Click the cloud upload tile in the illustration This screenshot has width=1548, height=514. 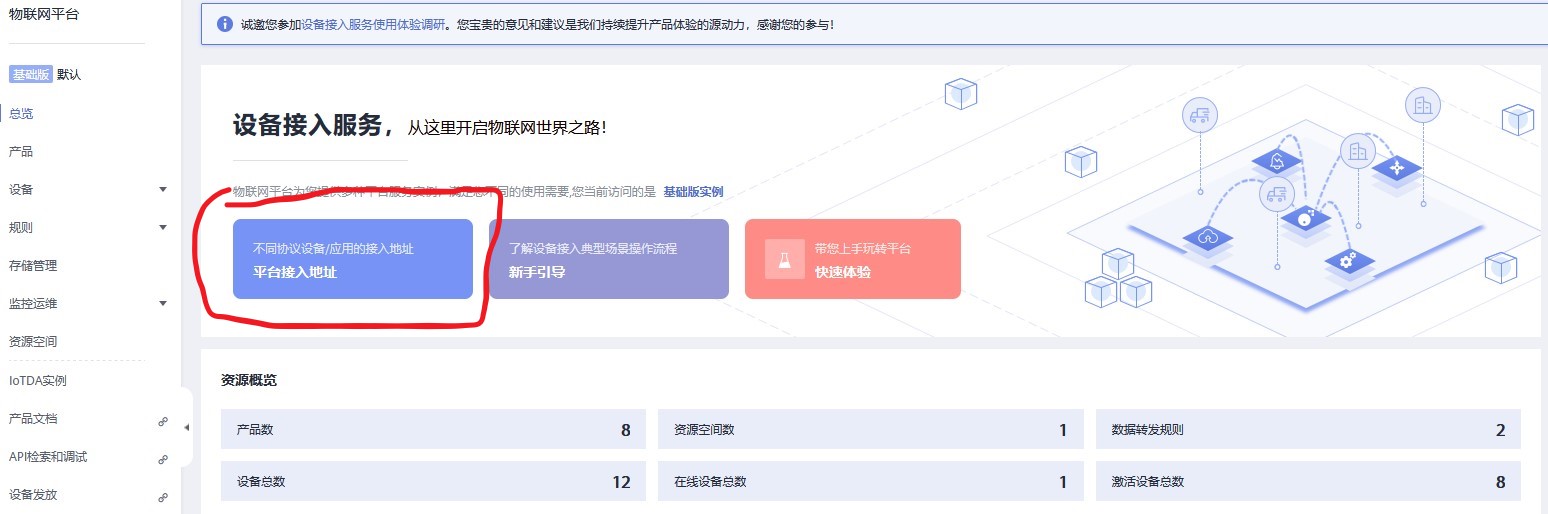[1208, 238]
